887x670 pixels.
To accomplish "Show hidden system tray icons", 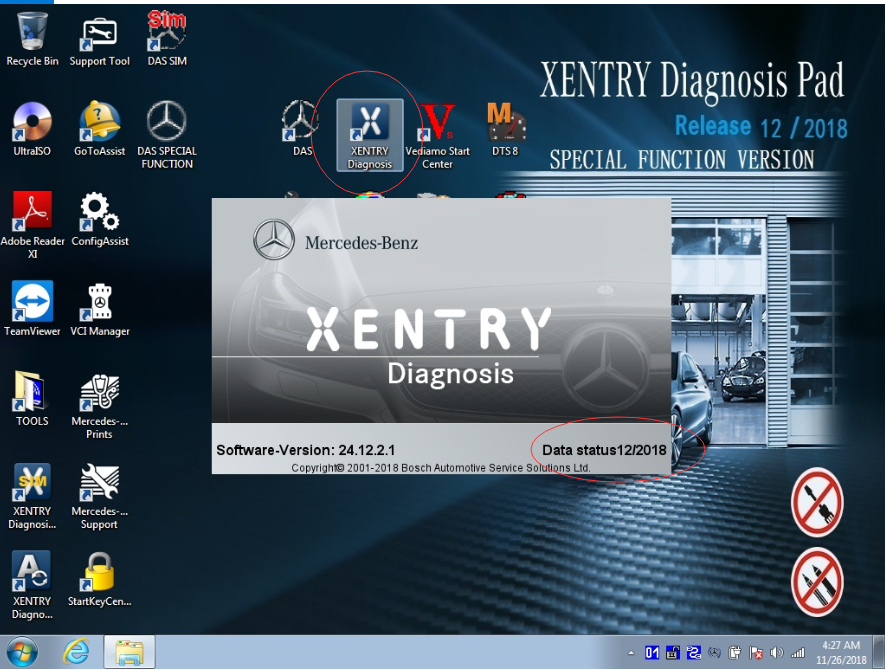I will 631,653.
